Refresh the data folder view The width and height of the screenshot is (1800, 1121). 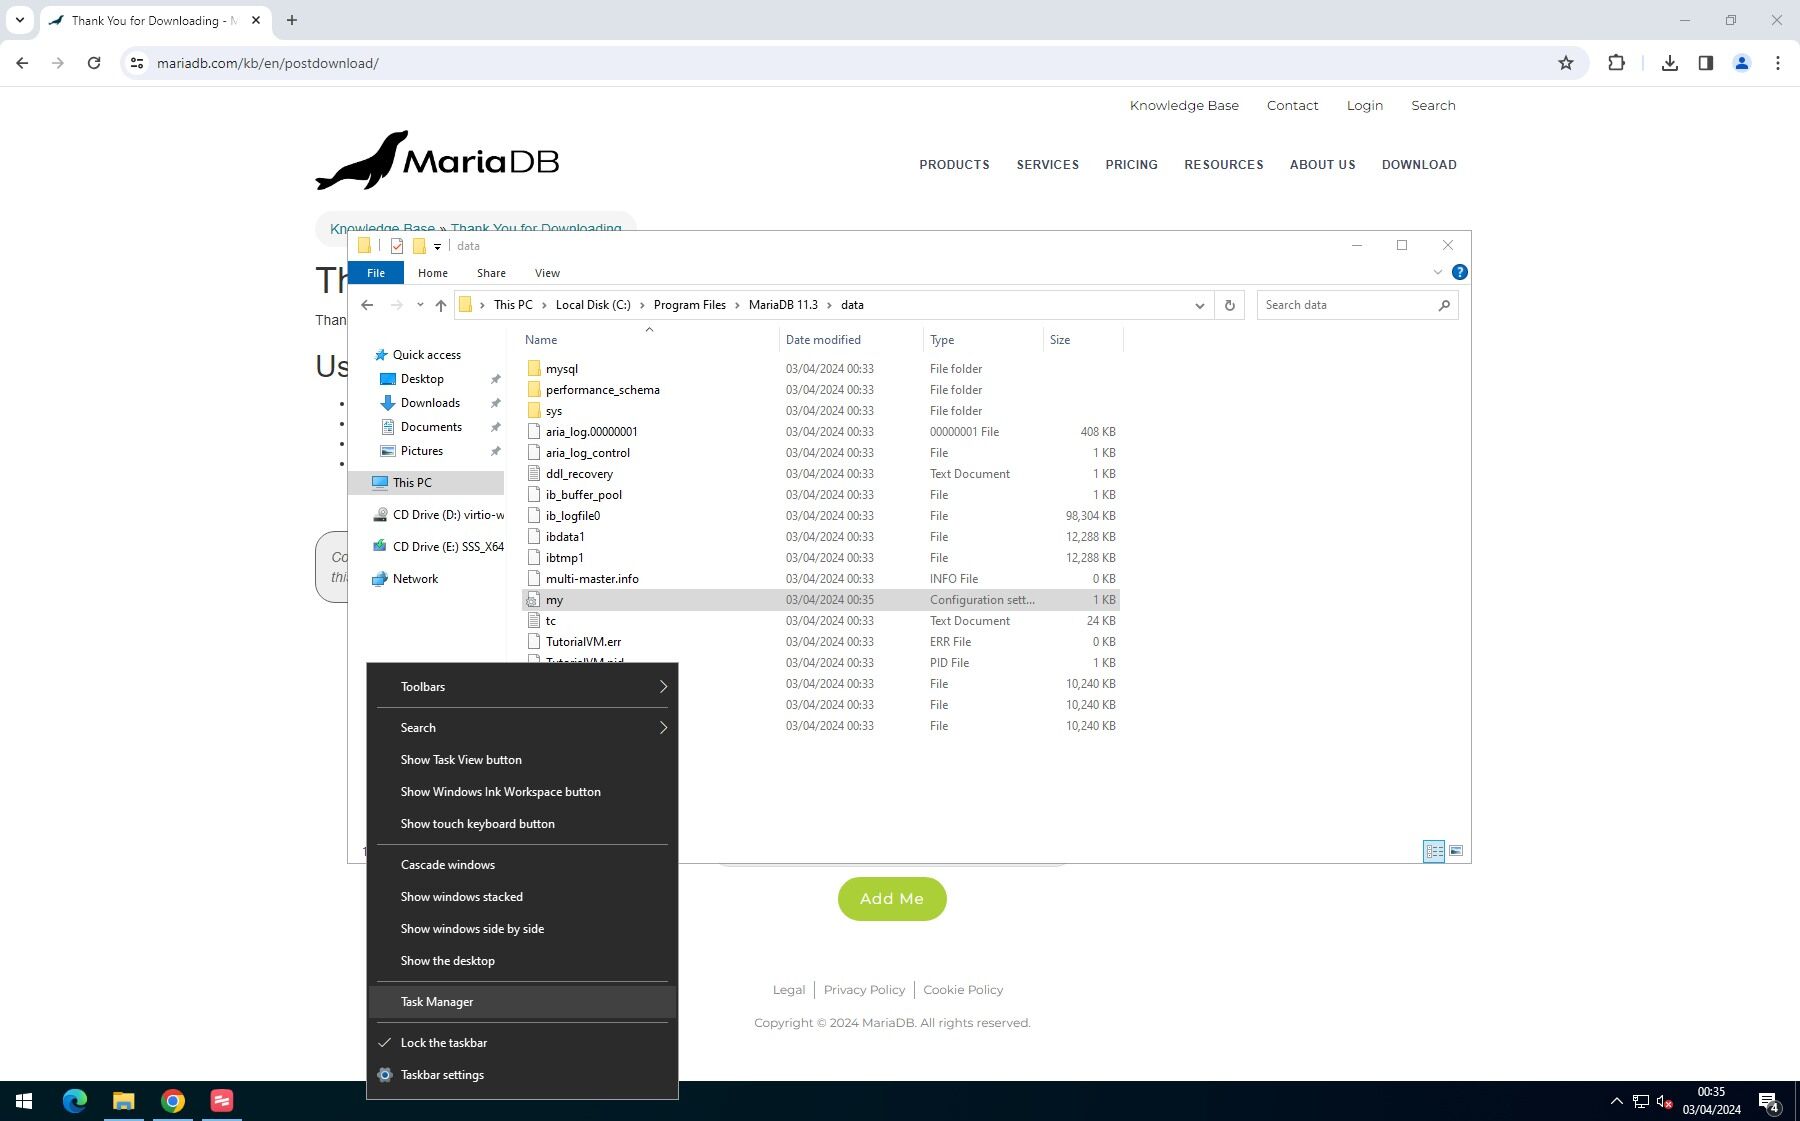1230,305
